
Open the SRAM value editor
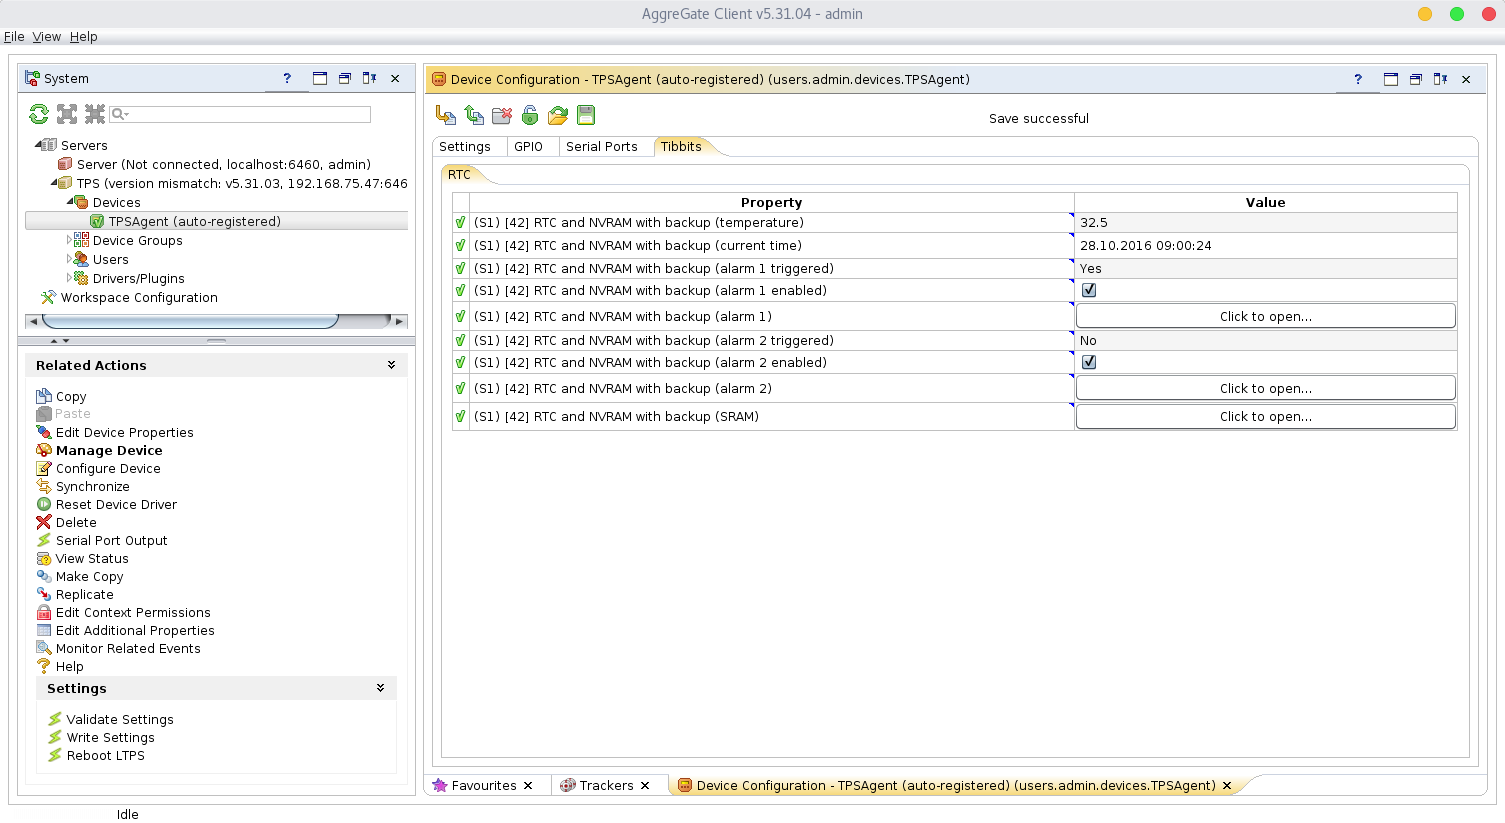[x=1265, y=416]
